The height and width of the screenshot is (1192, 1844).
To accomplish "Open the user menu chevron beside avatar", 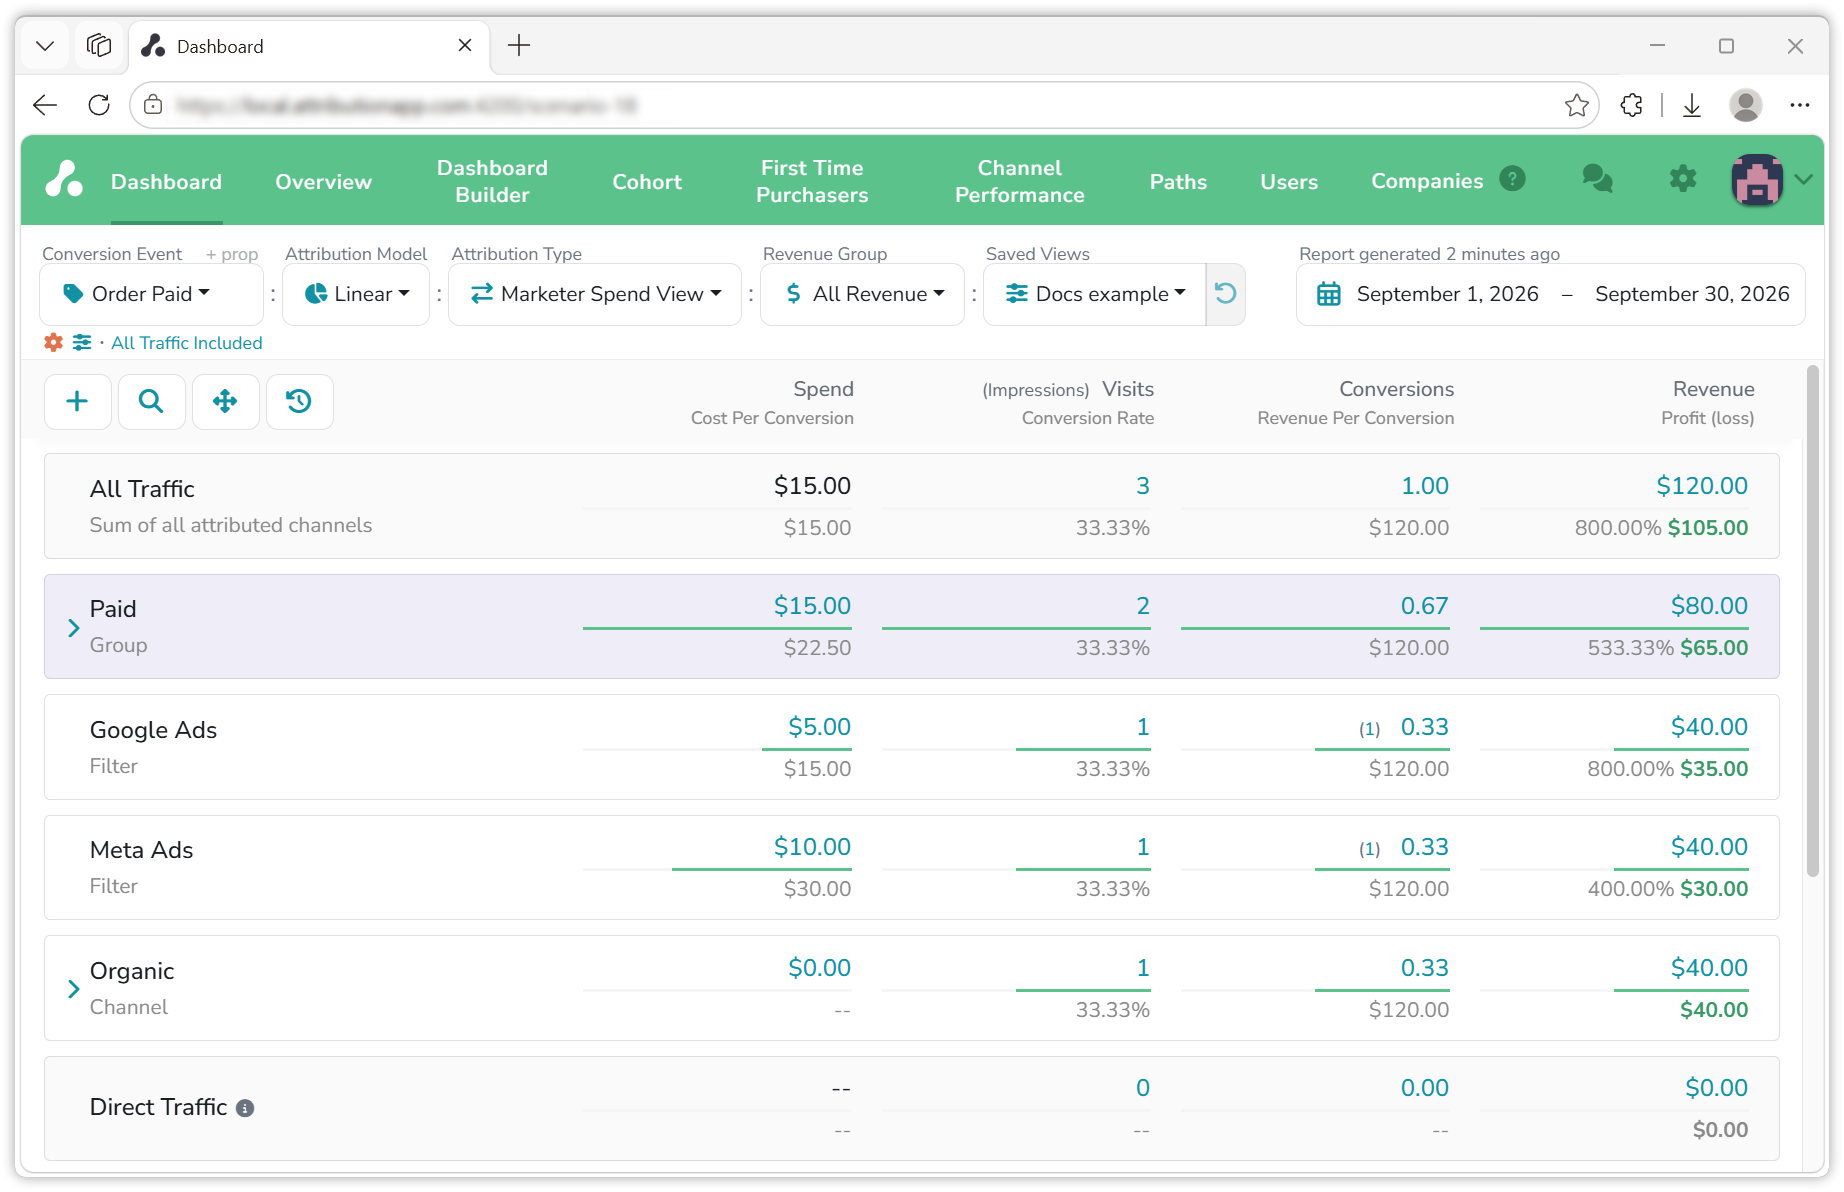I will [x=1804, y=180].
